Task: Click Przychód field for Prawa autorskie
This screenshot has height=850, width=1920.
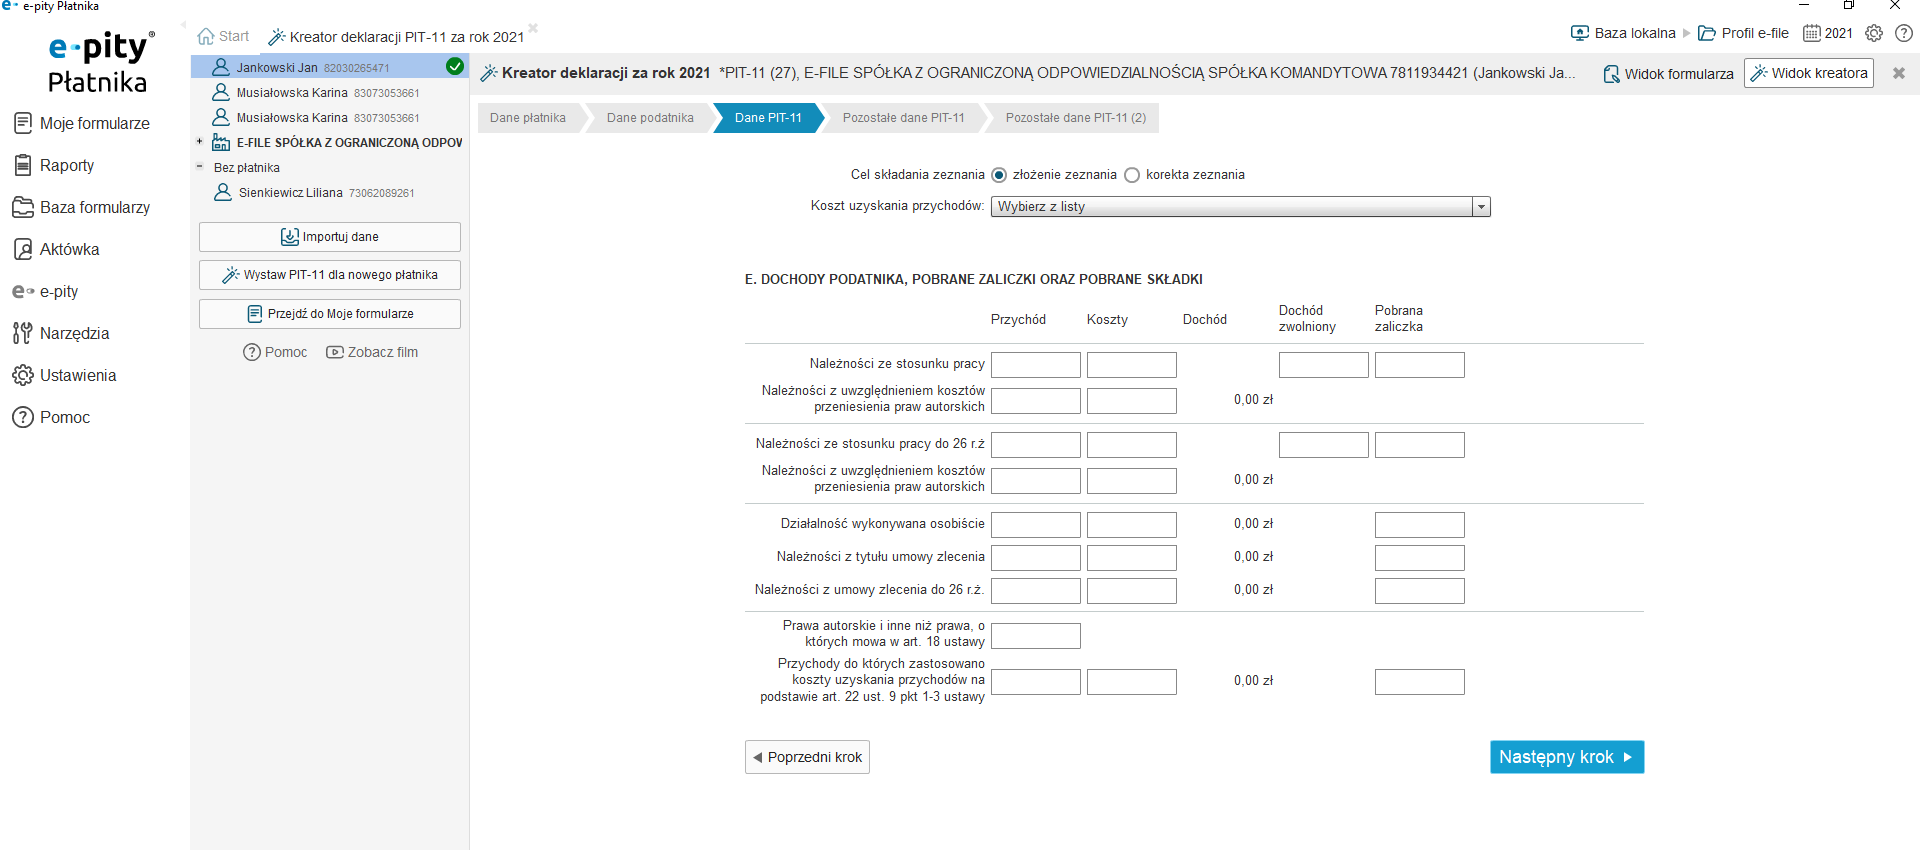Action: [1036, 636]
